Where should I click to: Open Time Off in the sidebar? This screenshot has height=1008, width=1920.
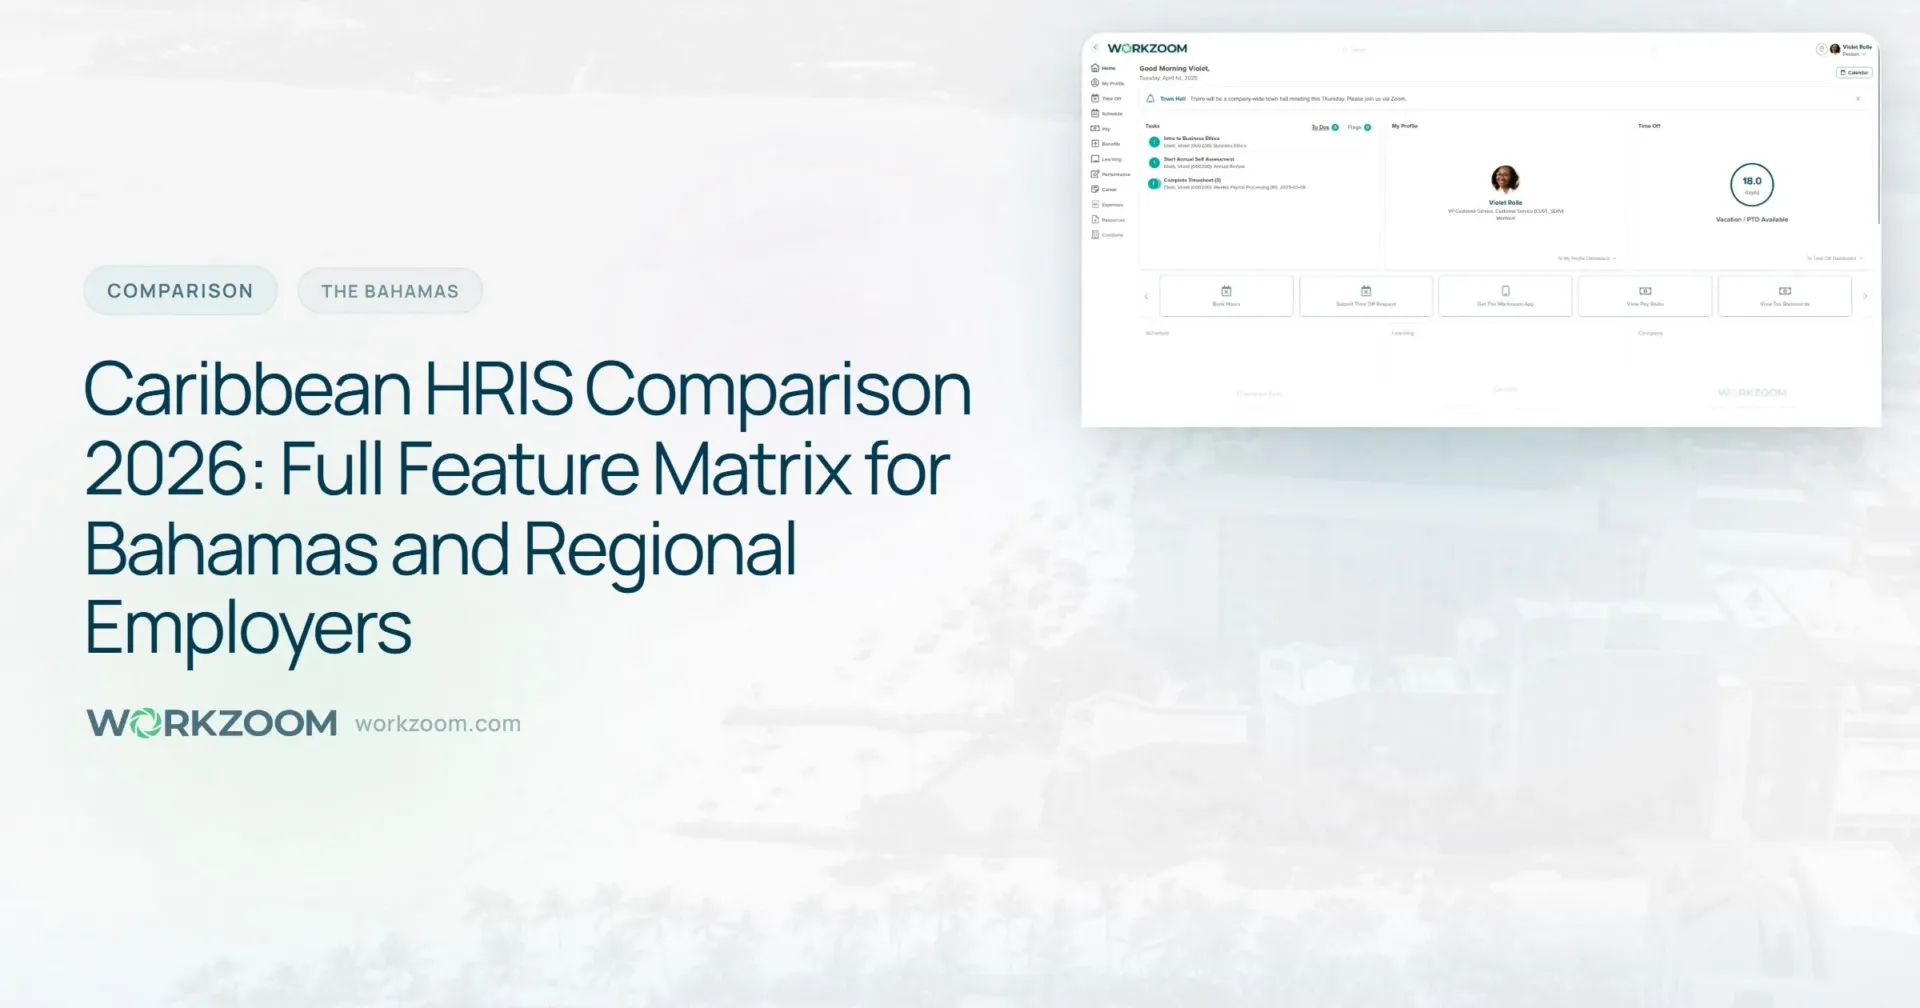(1107, 98)
